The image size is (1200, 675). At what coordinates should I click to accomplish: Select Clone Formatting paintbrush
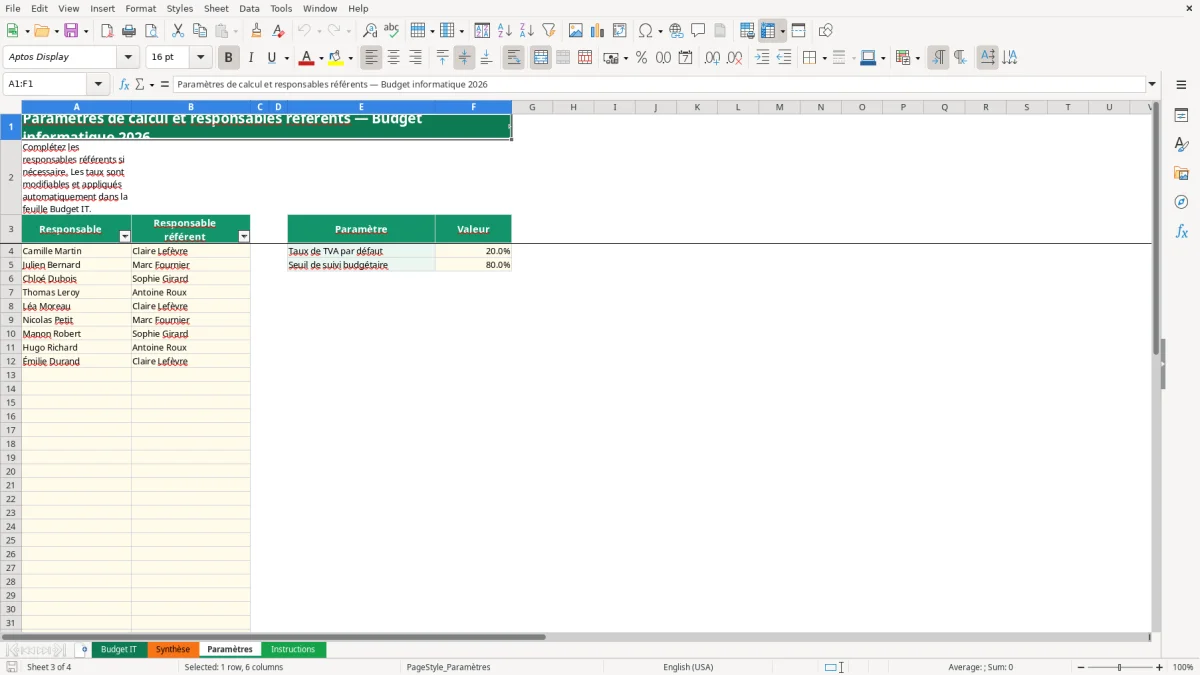click(257, 31)
